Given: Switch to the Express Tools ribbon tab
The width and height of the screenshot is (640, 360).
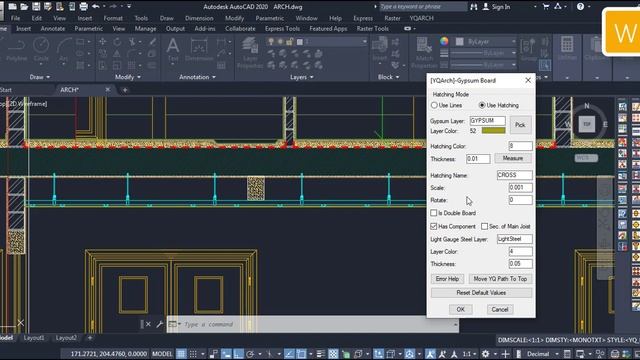Looking at the screenshot, I should [282, 29].
